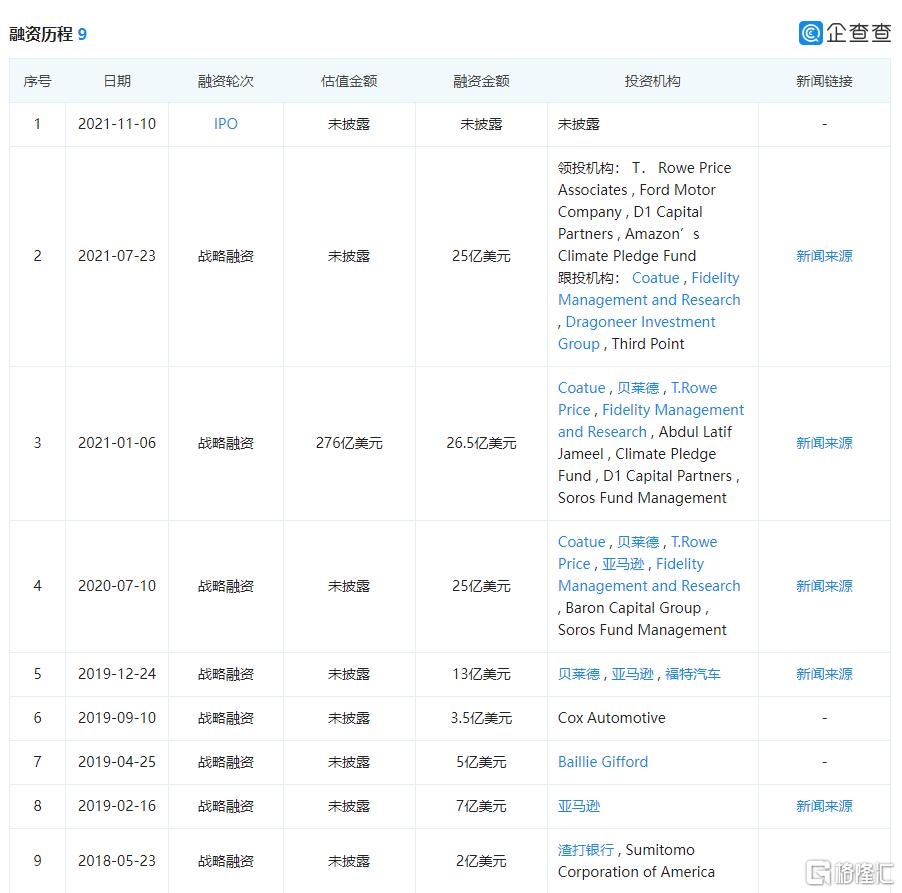Open the IPO round link
The width and height of the screenshot is (902, 893).
[x=226, y=124]
